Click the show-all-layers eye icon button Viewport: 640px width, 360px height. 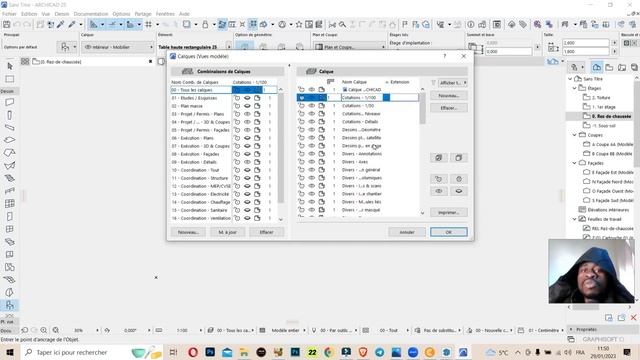pyautogui.click(x=439, y=191)
